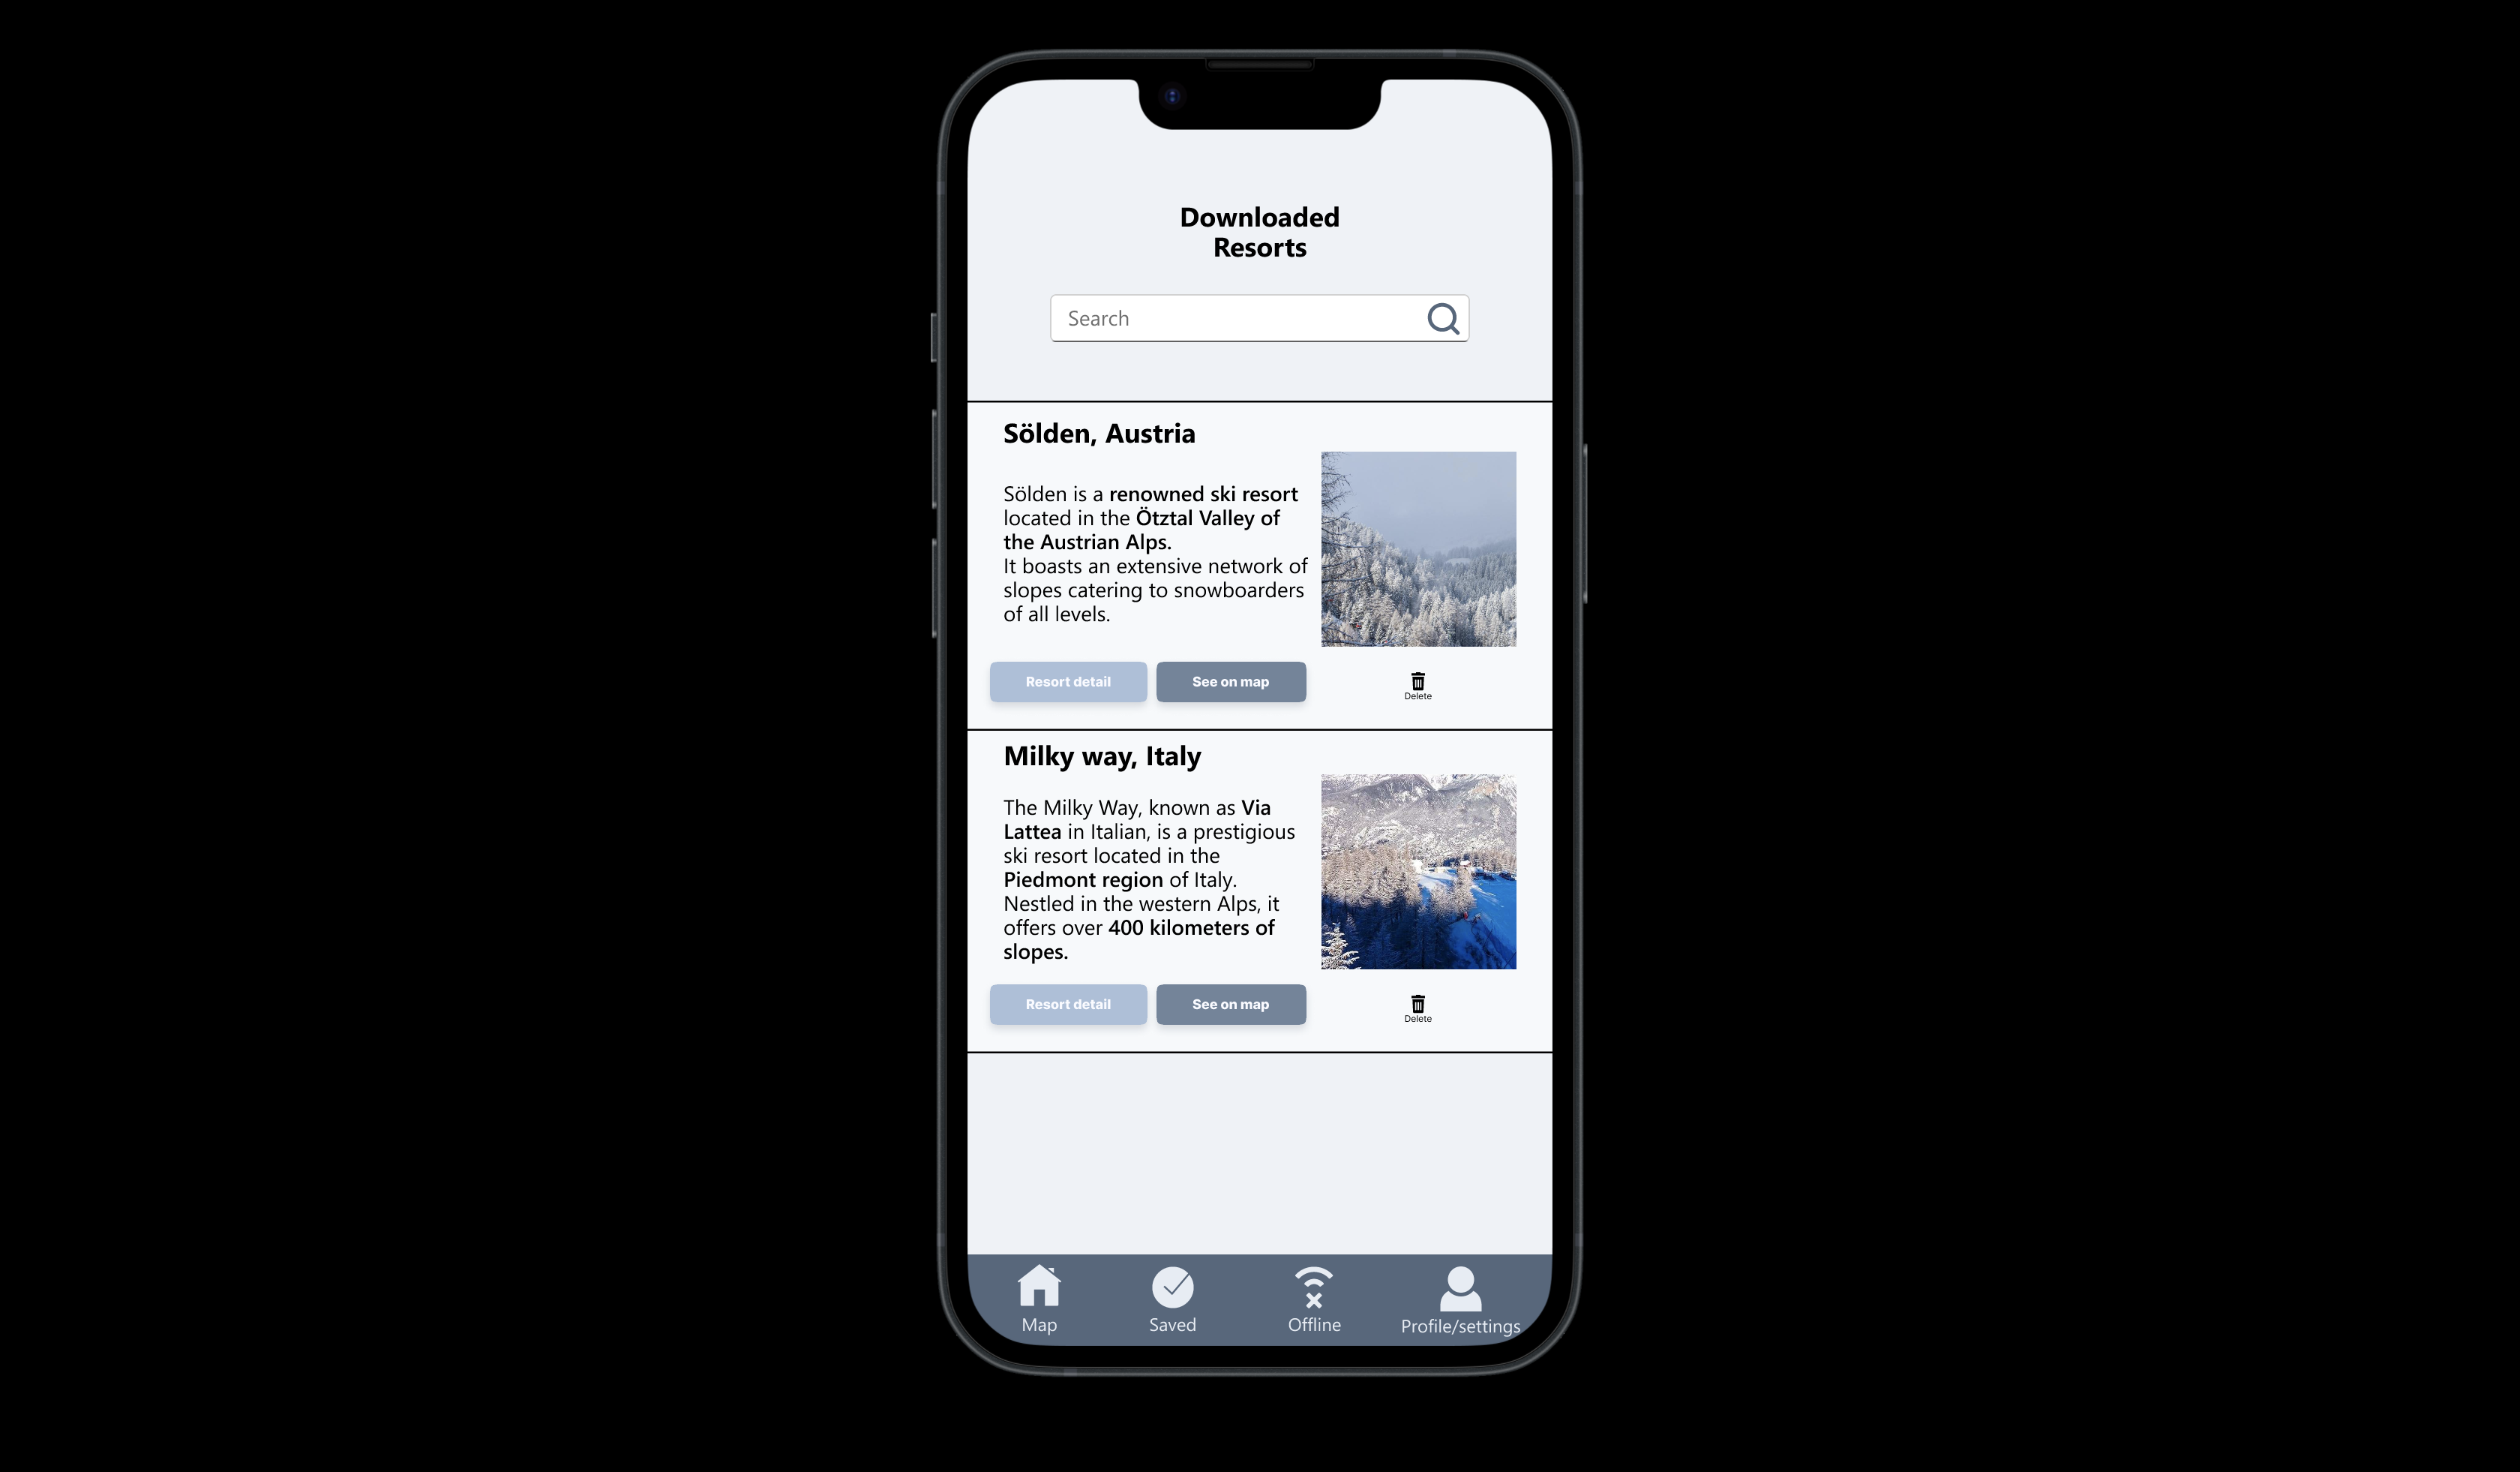Select the Offline tab in navigation
This screenshot has height=1472, width=2520.
pyautogui.click(x=1313, y=1300)
